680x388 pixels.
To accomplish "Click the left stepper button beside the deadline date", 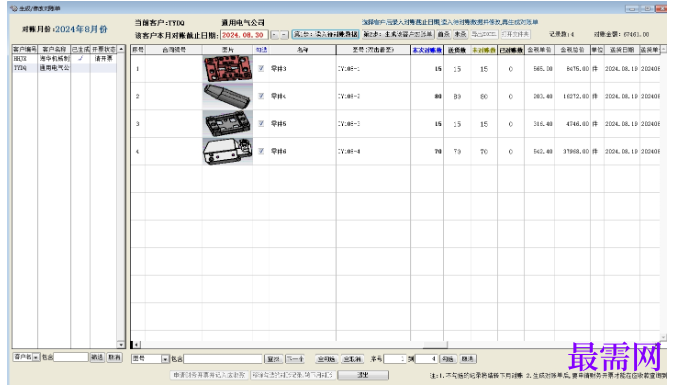I will (x=275, y=35).
